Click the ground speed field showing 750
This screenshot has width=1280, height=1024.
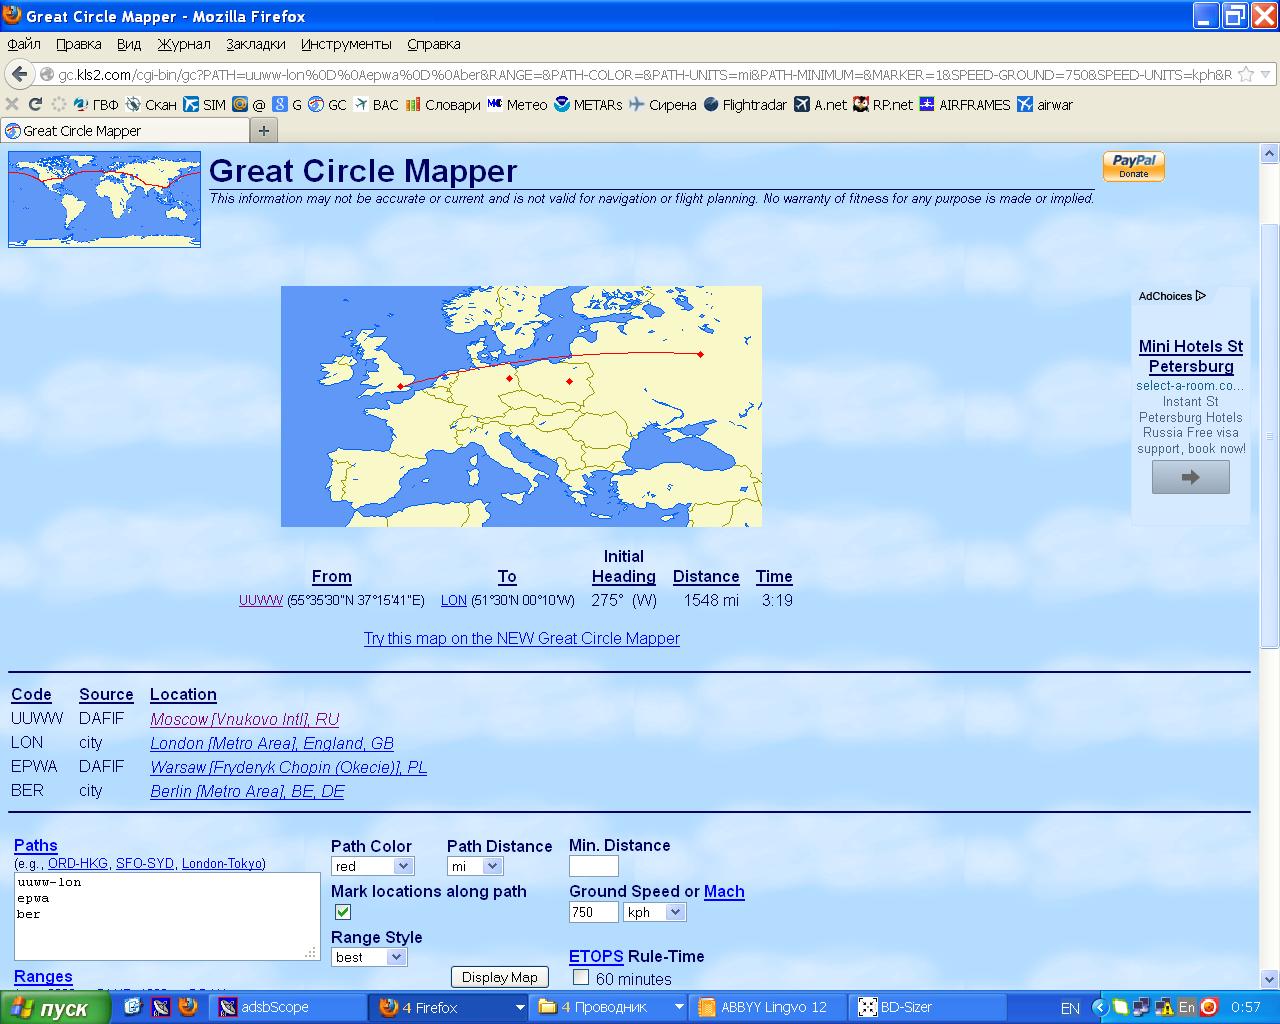tap(594, 912)
